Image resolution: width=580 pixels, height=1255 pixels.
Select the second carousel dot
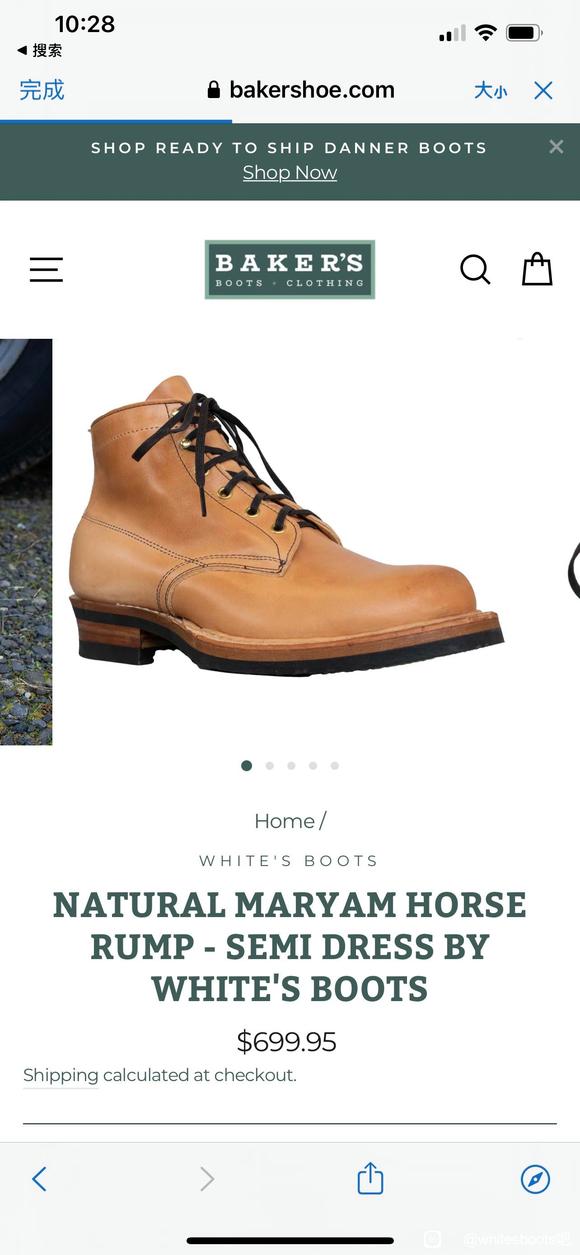tap(269, 766)
